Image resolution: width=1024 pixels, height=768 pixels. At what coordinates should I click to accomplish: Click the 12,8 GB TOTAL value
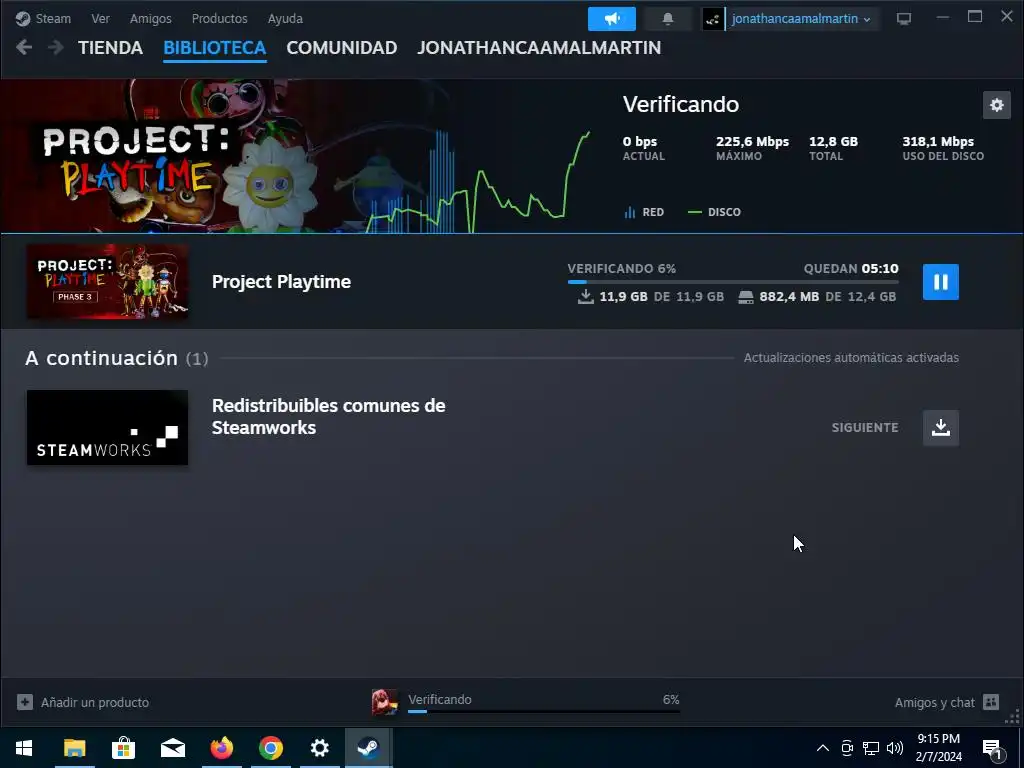pos(833,142)
